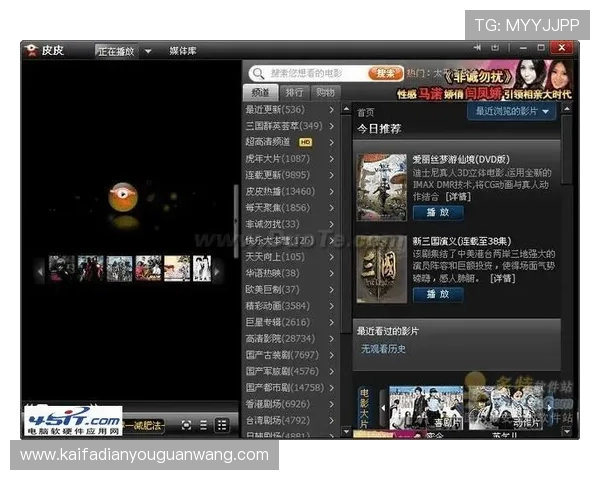Click the 首页 breadcrumb link
The image size is (600, 480).
365,113
